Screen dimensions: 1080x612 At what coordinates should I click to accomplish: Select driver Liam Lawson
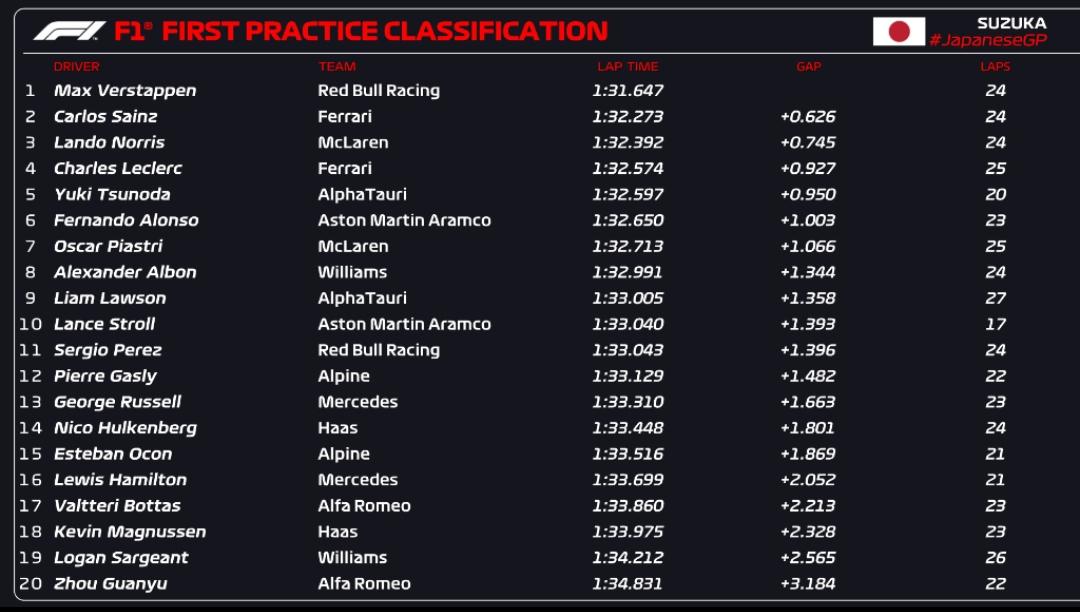[x=110, y=298]
